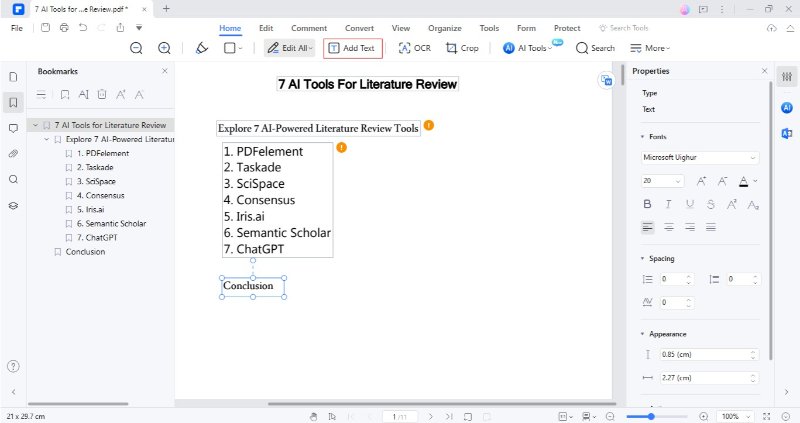Screen dimensions: 800x423
Task: Switch to the Organize tab
Action: click(445, 28)
